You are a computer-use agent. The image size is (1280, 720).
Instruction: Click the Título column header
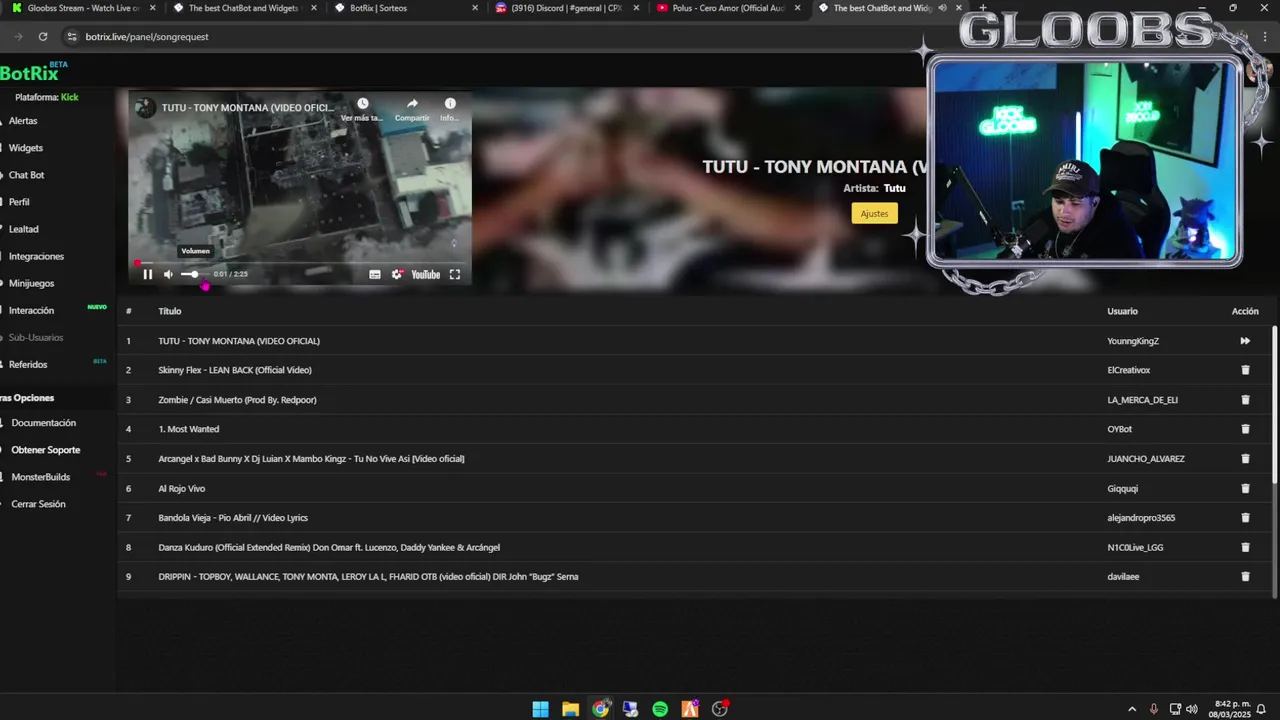pos(170,311)
